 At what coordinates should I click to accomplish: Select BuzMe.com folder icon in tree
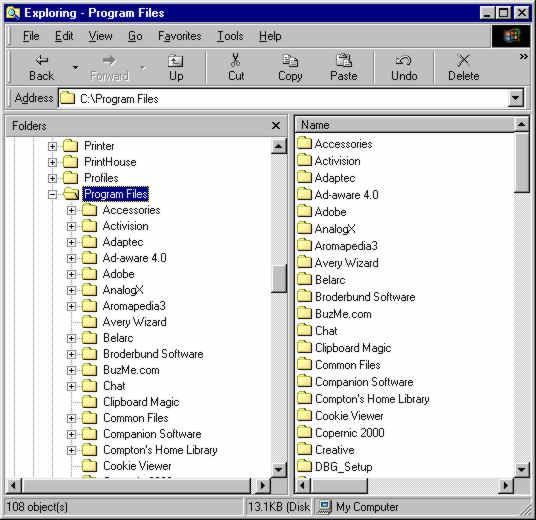(x=90, y=370)
